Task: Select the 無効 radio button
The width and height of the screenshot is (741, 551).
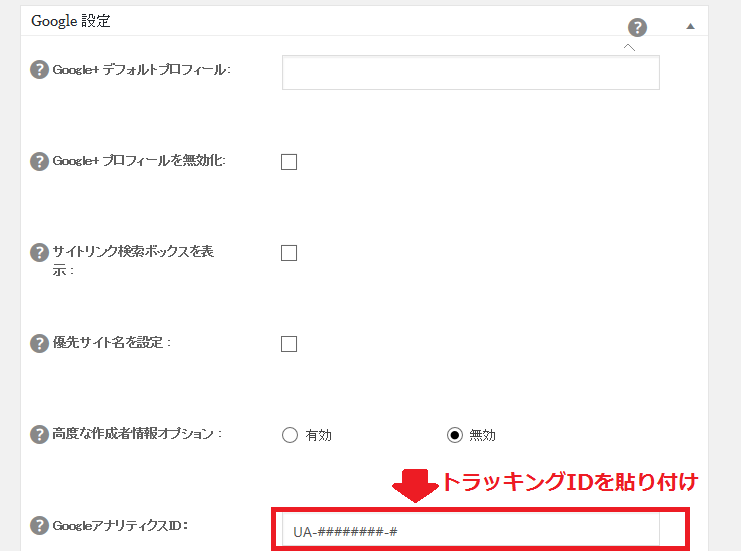Action: pyautogui.click(x=455, y=435)
